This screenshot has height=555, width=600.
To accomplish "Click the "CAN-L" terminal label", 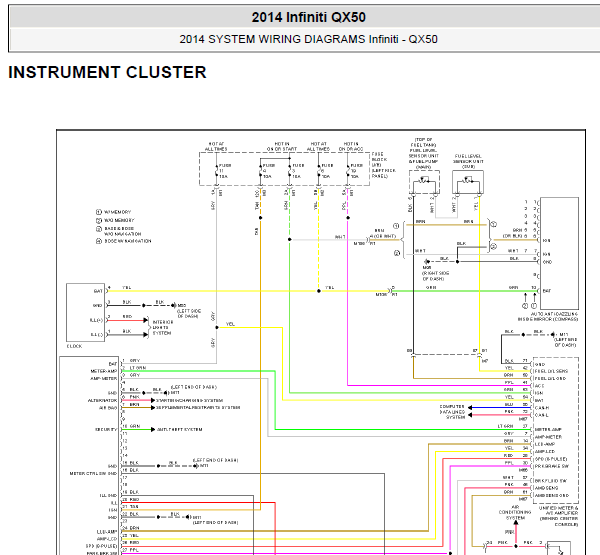I will click(541, 415).
